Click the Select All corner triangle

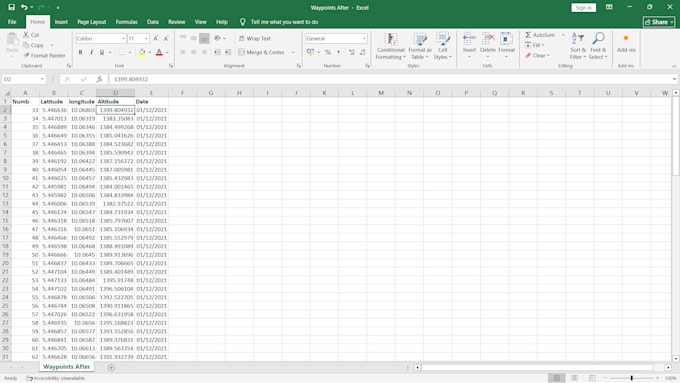point(6,93)
